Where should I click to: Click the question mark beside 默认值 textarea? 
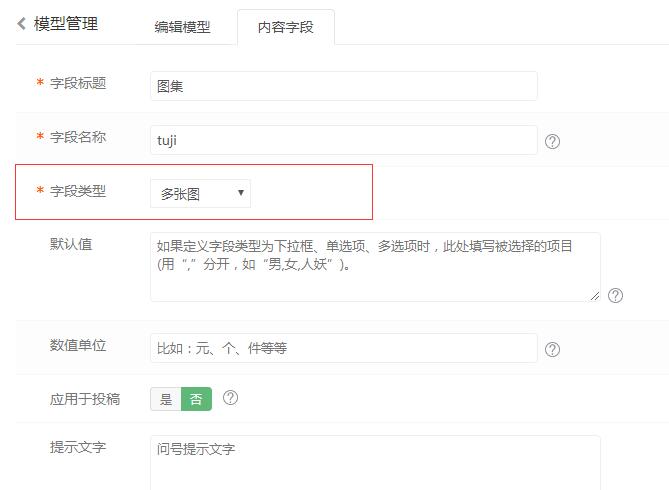(x=615, y=295)
